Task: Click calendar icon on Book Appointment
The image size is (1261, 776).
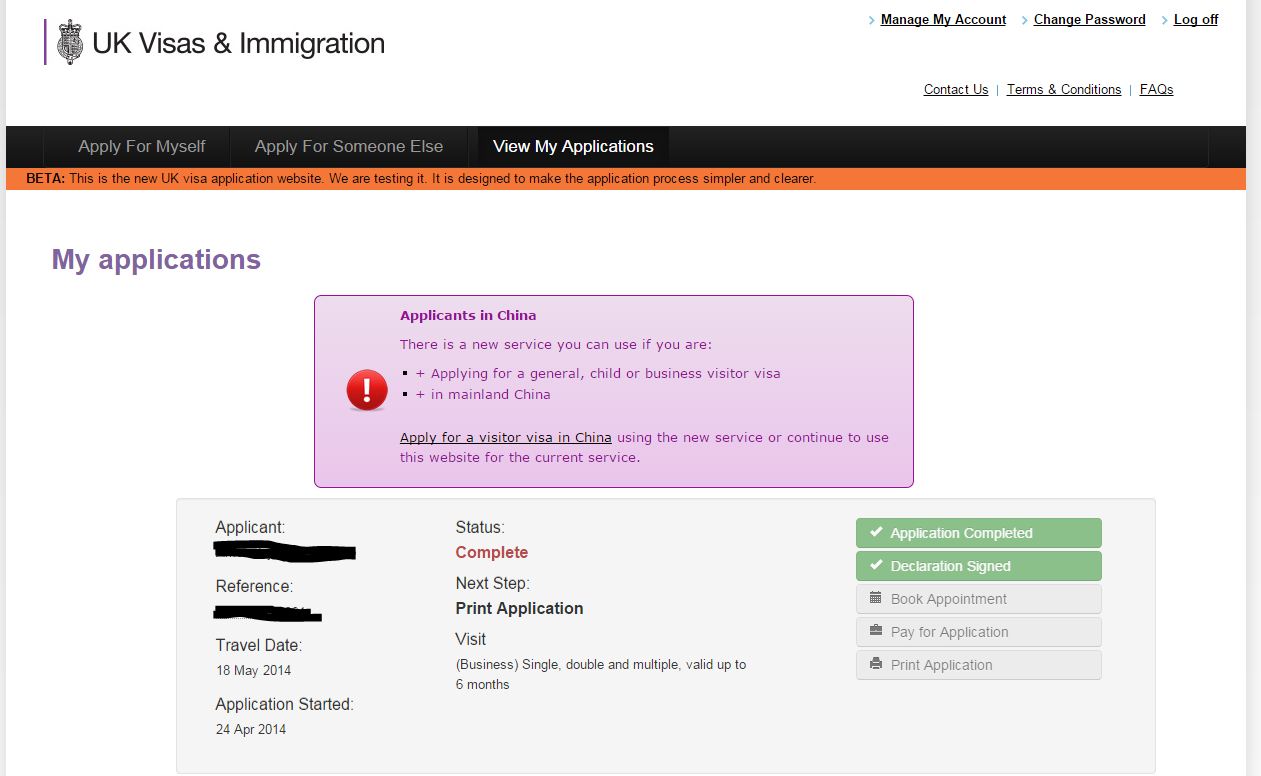Action: [x=876, y=598]
